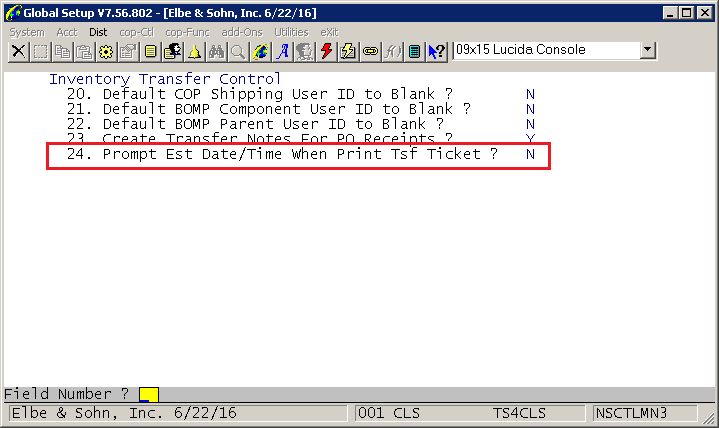Click the yellow notepad toolbar icon
Screen dimensions: 719x428
150,51
